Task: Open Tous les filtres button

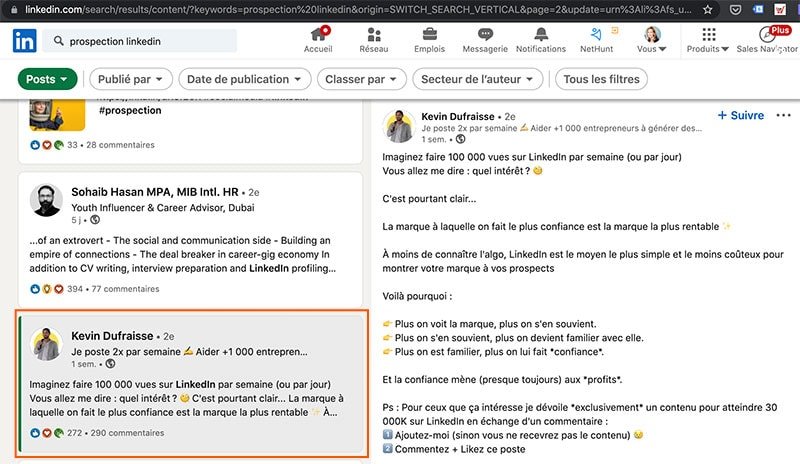Action: click(x=602, y=79)
